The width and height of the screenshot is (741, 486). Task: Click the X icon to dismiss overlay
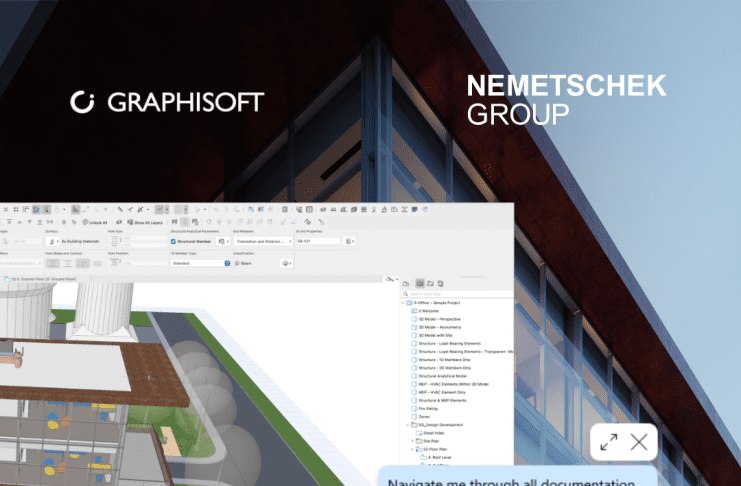639,442
